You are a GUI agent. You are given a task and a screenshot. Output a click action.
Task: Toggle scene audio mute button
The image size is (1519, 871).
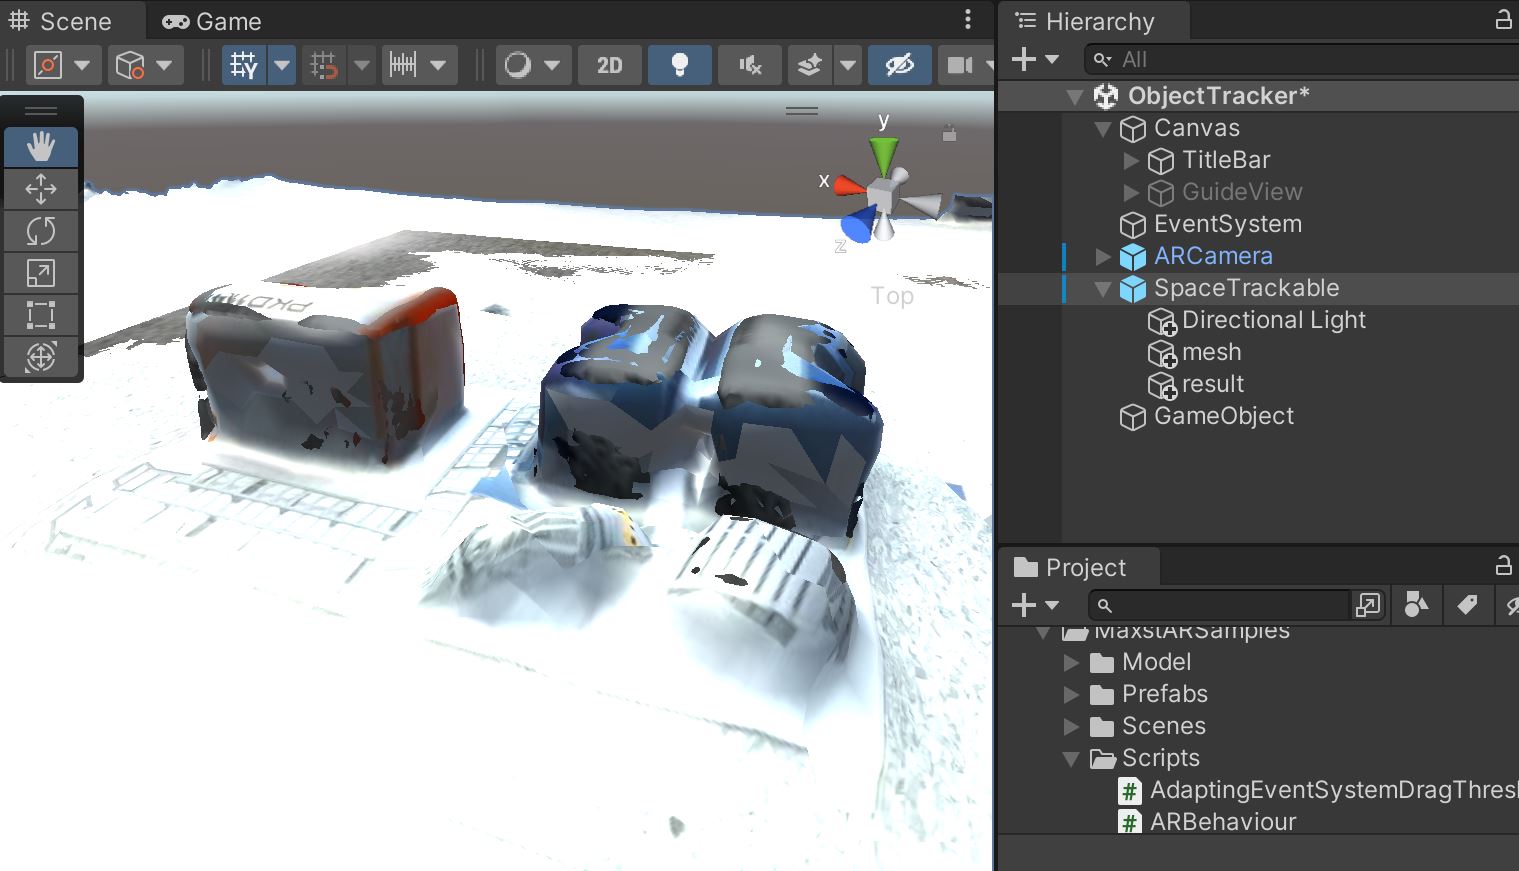(750, 65)
